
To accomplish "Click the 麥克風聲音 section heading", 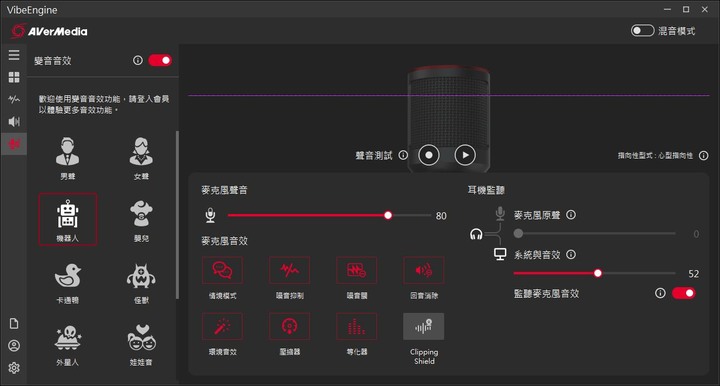I will tap(225, 190).
